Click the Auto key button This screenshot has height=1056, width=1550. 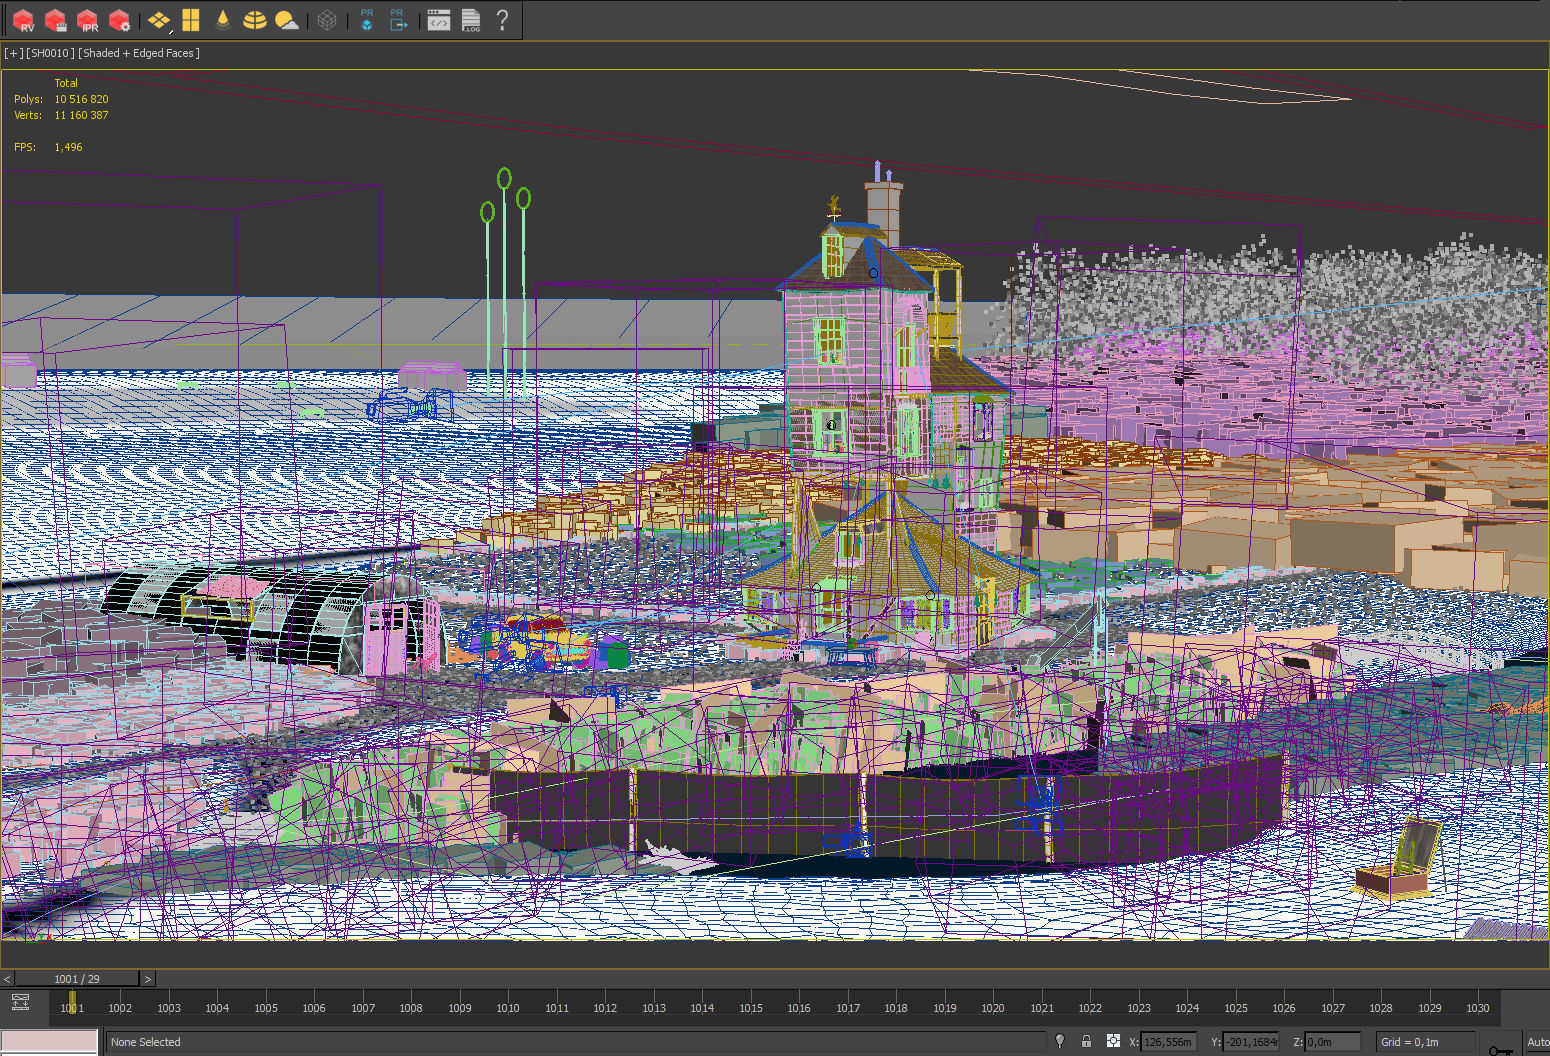[x=1537, y=1042]
